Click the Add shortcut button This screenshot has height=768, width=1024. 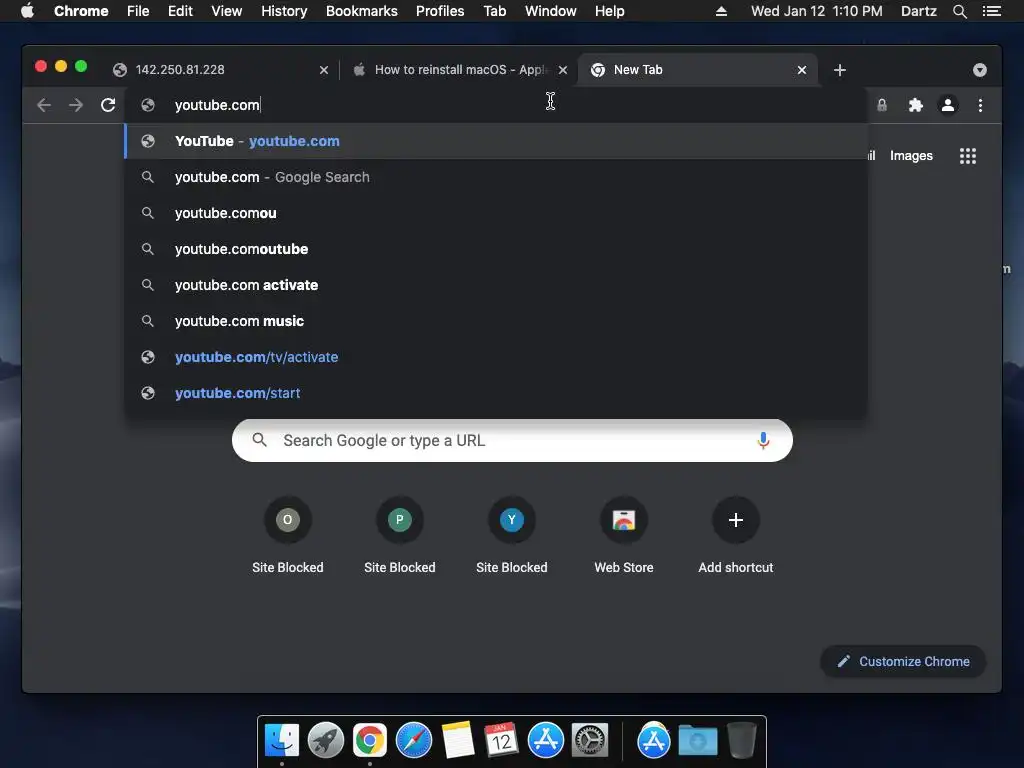735,536
